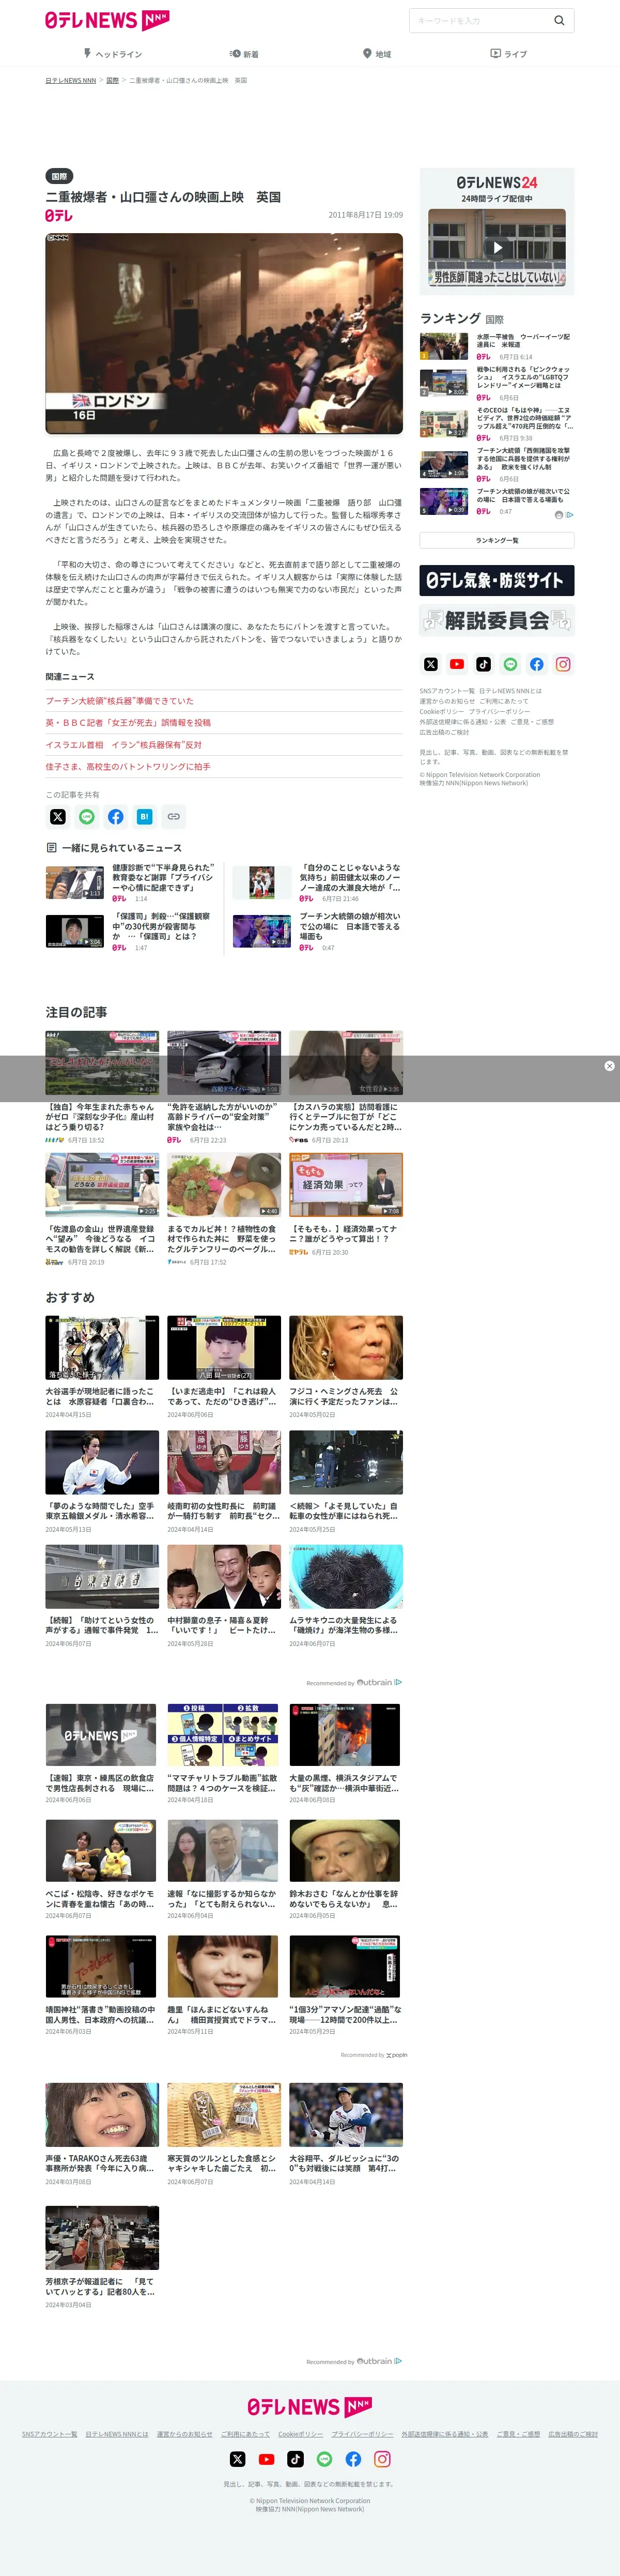Open the 中村獅童の息子・陽喜＆夏幹 article
This screenshot has width=620, height=2576.
click(x=223, y=1625)
